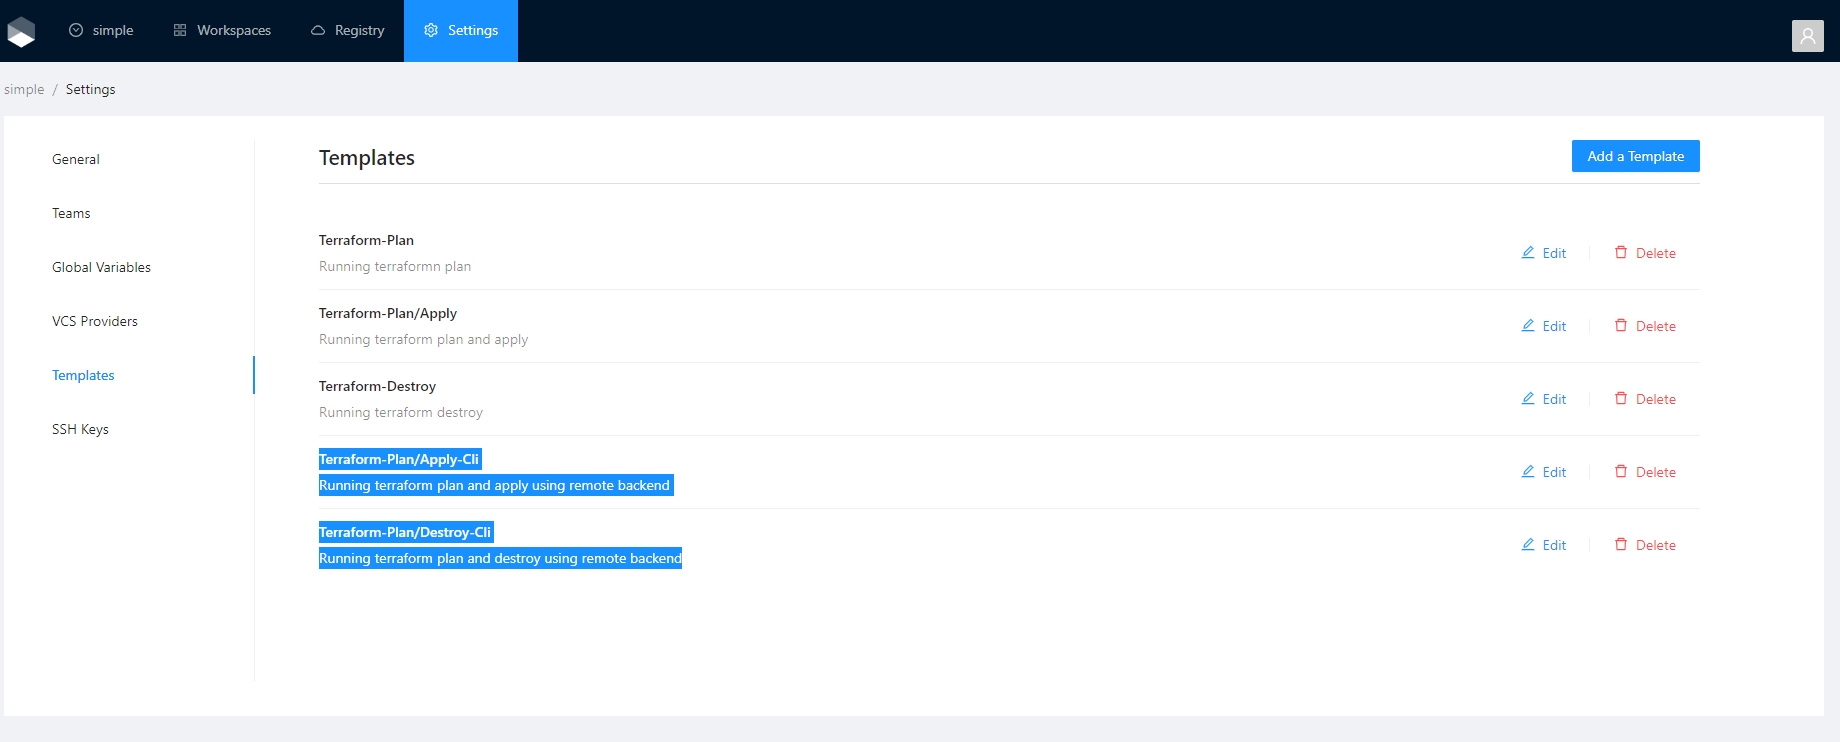The height and width of the screenshot is (742, 1840).
Task: Open Global Variables in the sidebar
Action: [101, 267]
